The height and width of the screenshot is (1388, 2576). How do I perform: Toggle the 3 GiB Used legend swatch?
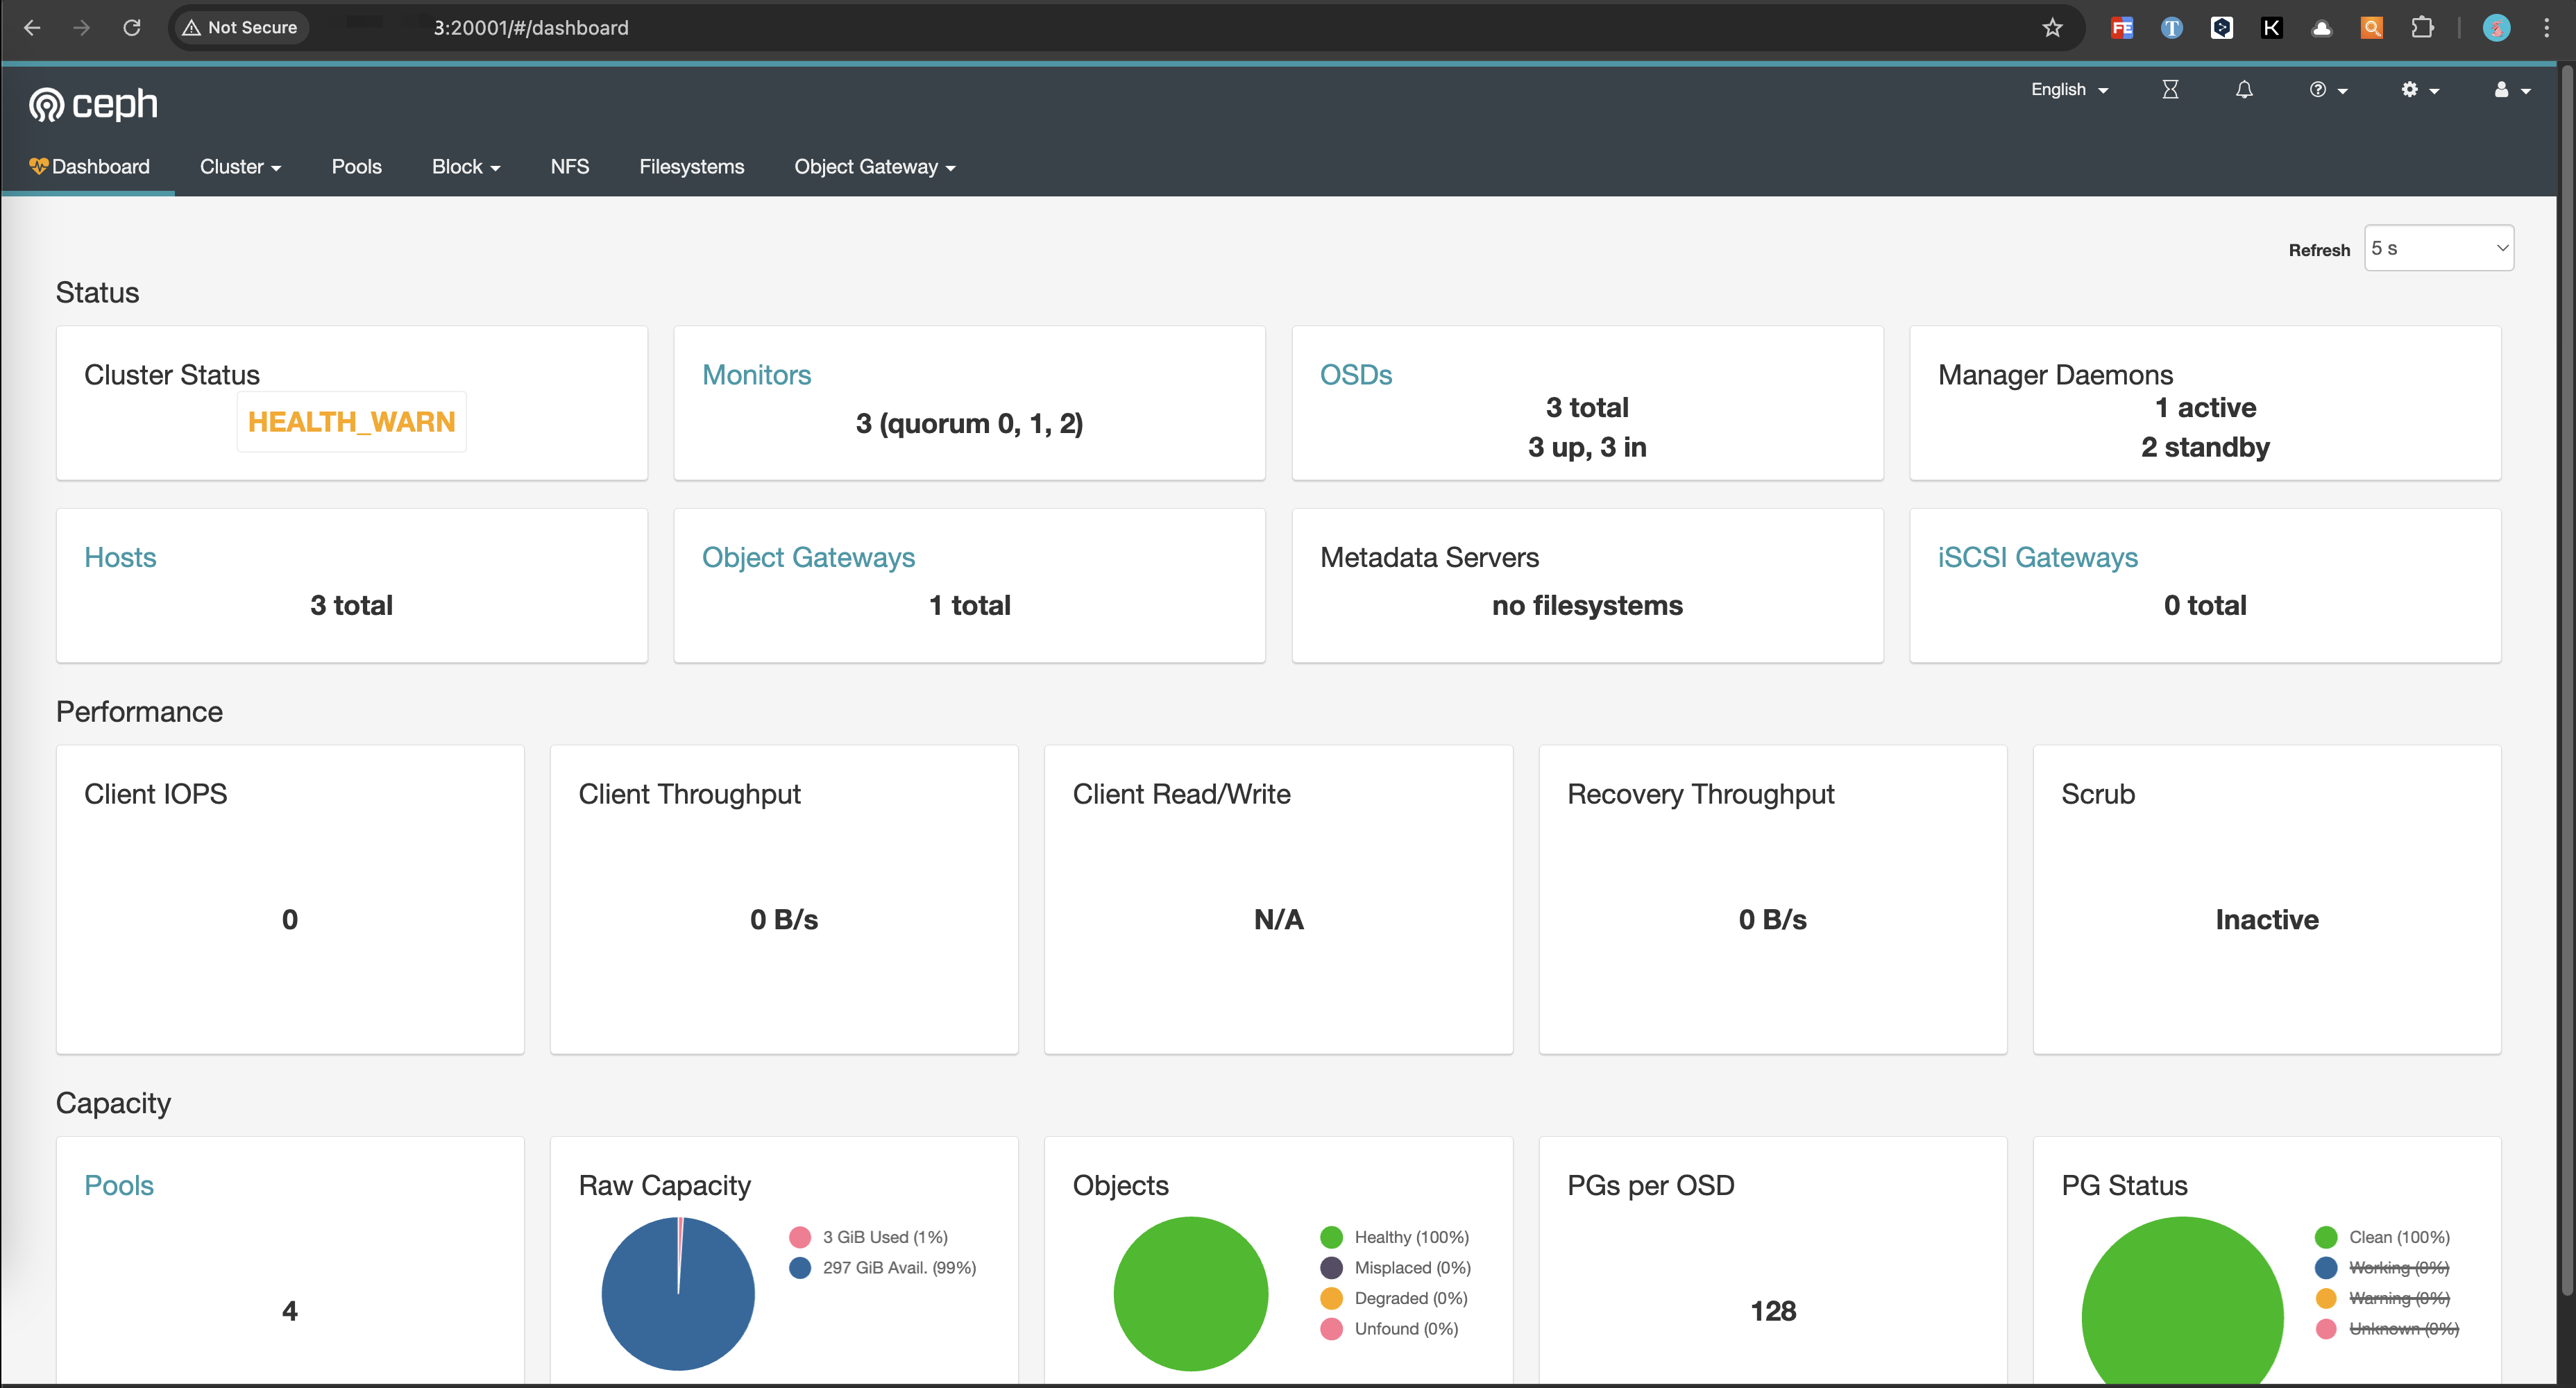[x=799, y=1237]
